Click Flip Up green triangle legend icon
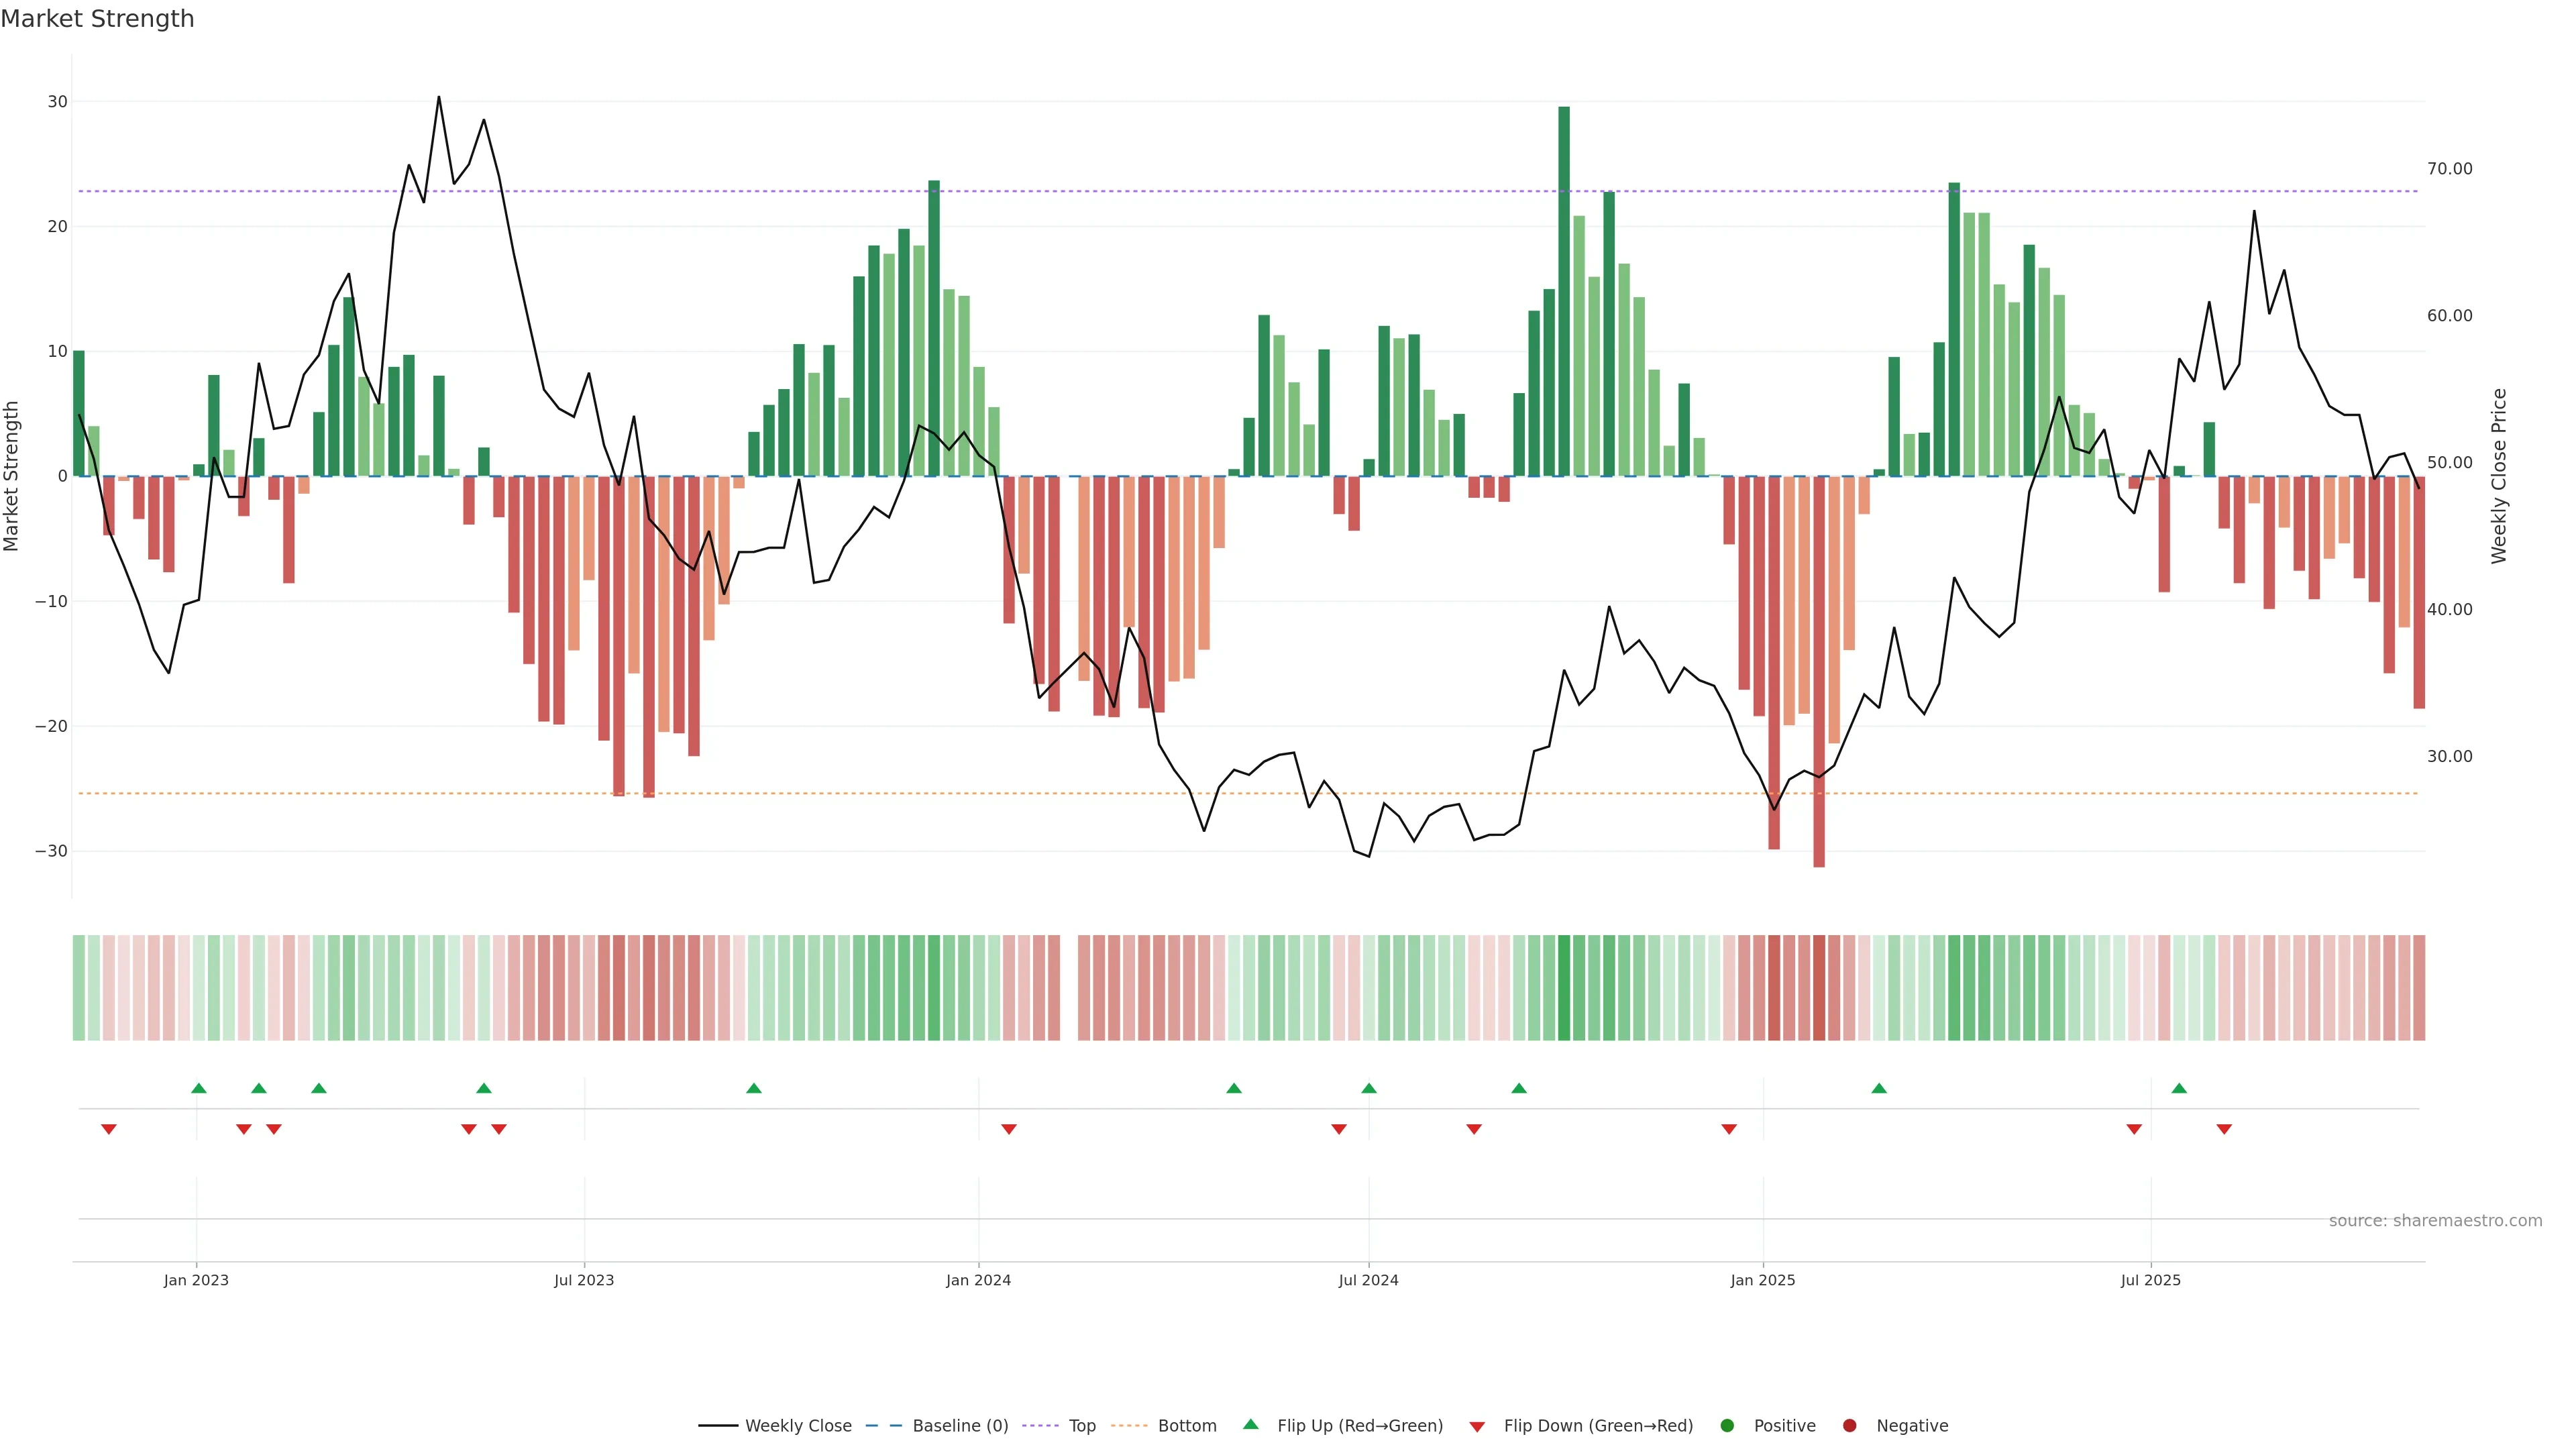Screen dimensions: 2576x1449 pos(1250,1425)
